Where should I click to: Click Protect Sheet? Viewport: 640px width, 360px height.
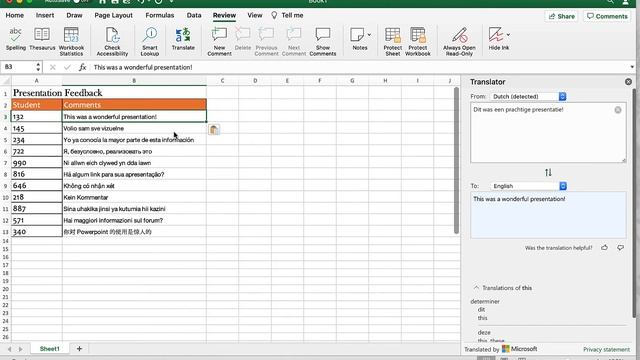393,42
